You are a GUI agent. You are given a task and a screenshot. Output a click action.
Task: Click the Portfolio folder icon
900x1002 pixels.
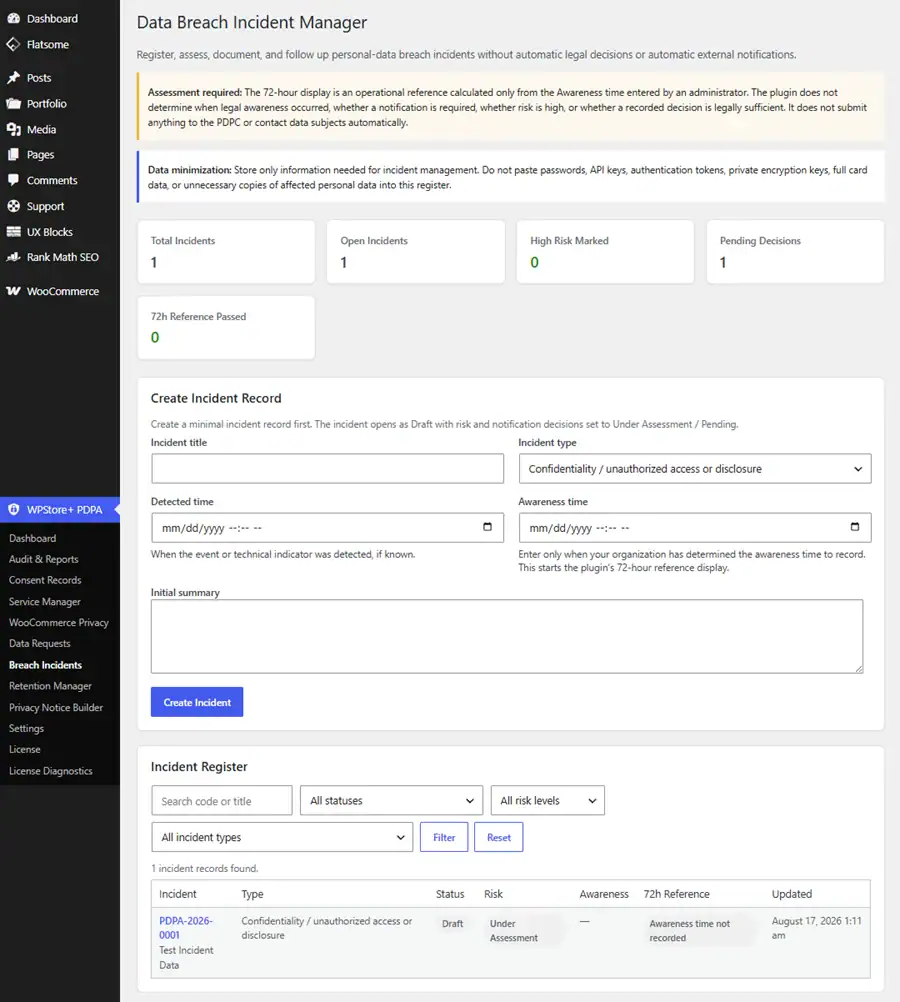pos(13,104)
